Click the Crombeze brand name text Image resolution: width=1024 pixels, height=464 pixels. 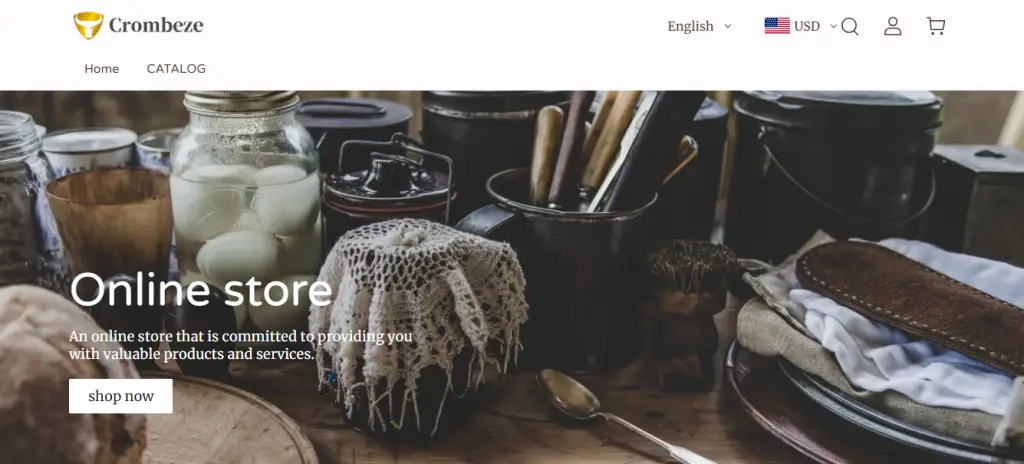[x=156, y=25]
